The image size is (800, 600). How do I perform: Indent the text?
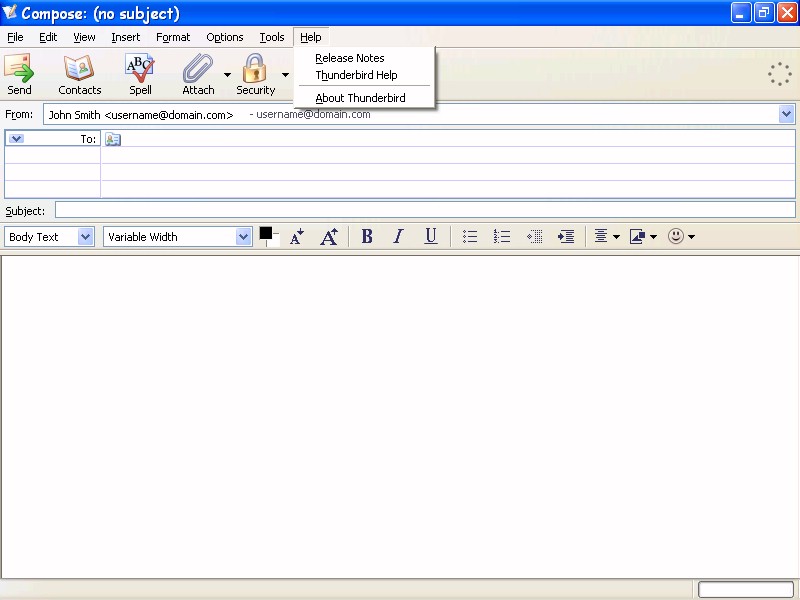(x=566, y=236)
